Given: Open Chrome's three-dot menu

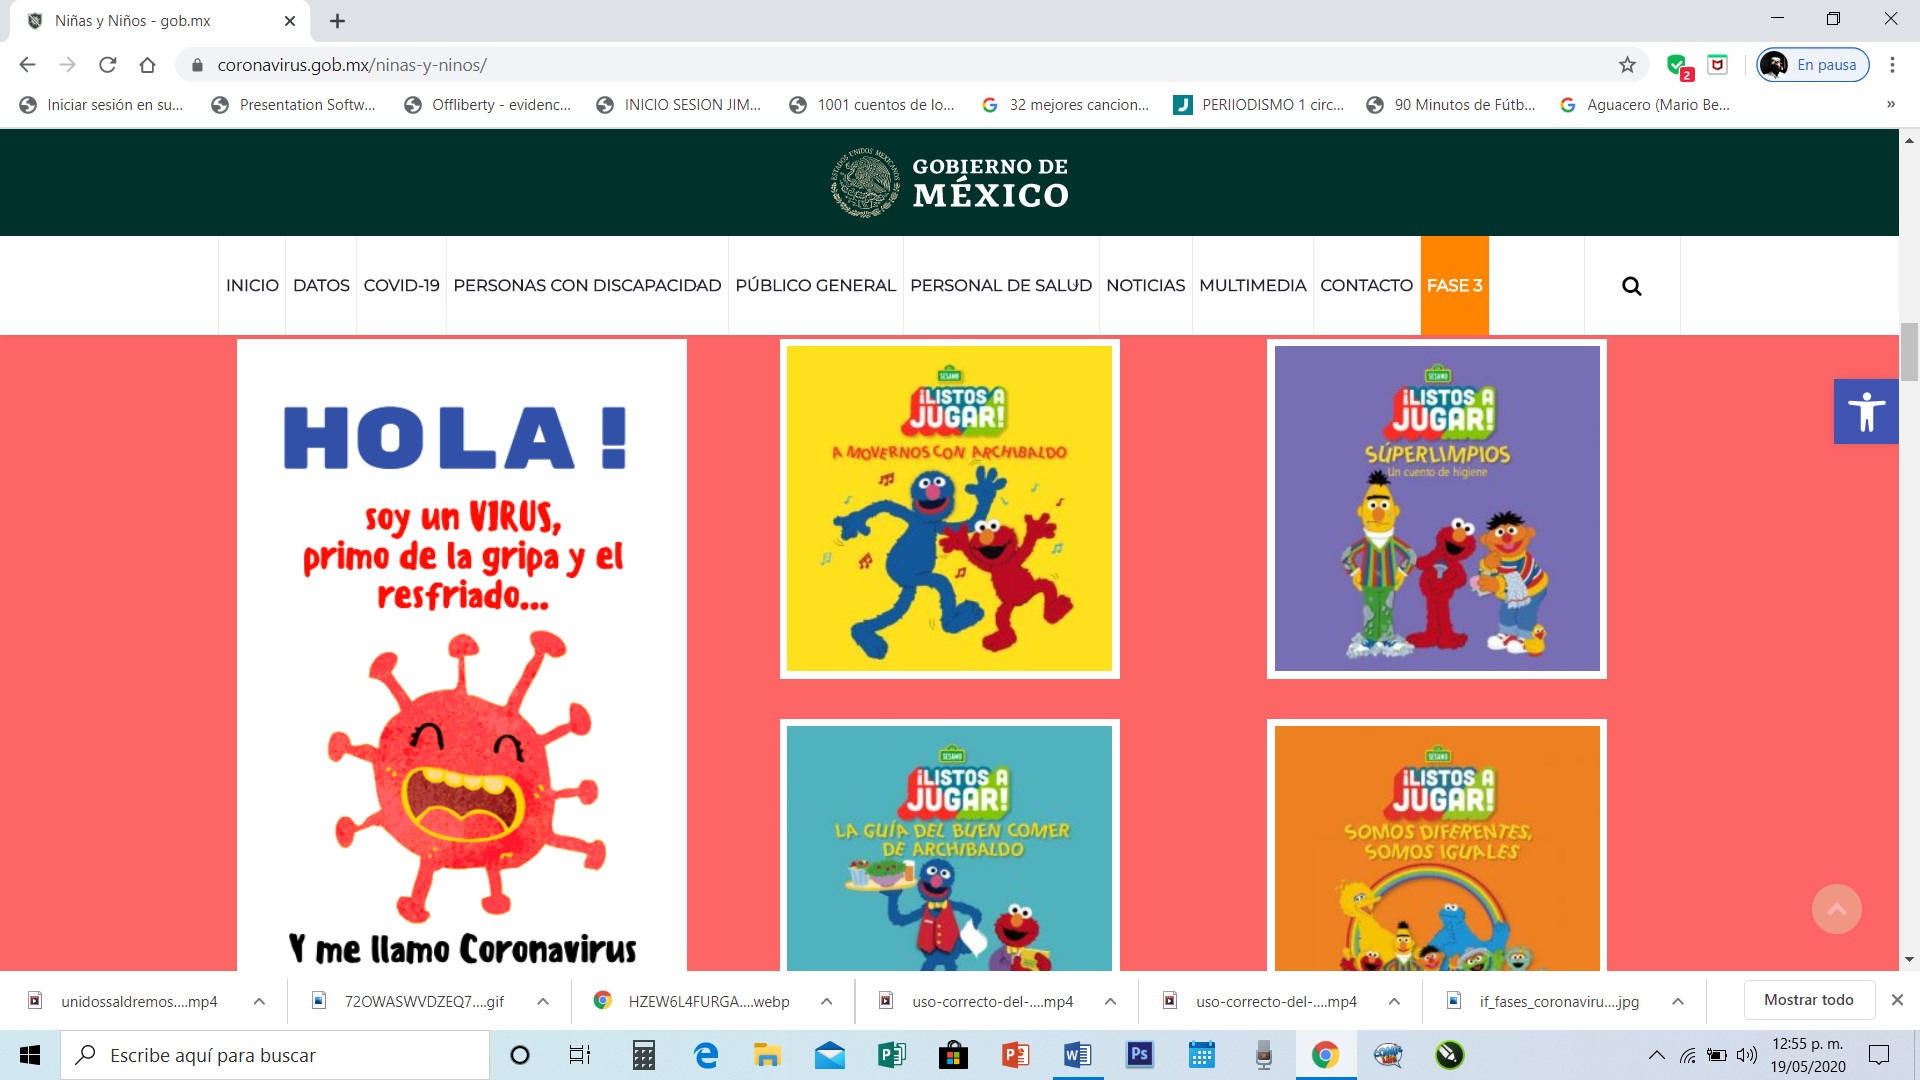Looking at the screenshot, I should [x=1892, y=65].
